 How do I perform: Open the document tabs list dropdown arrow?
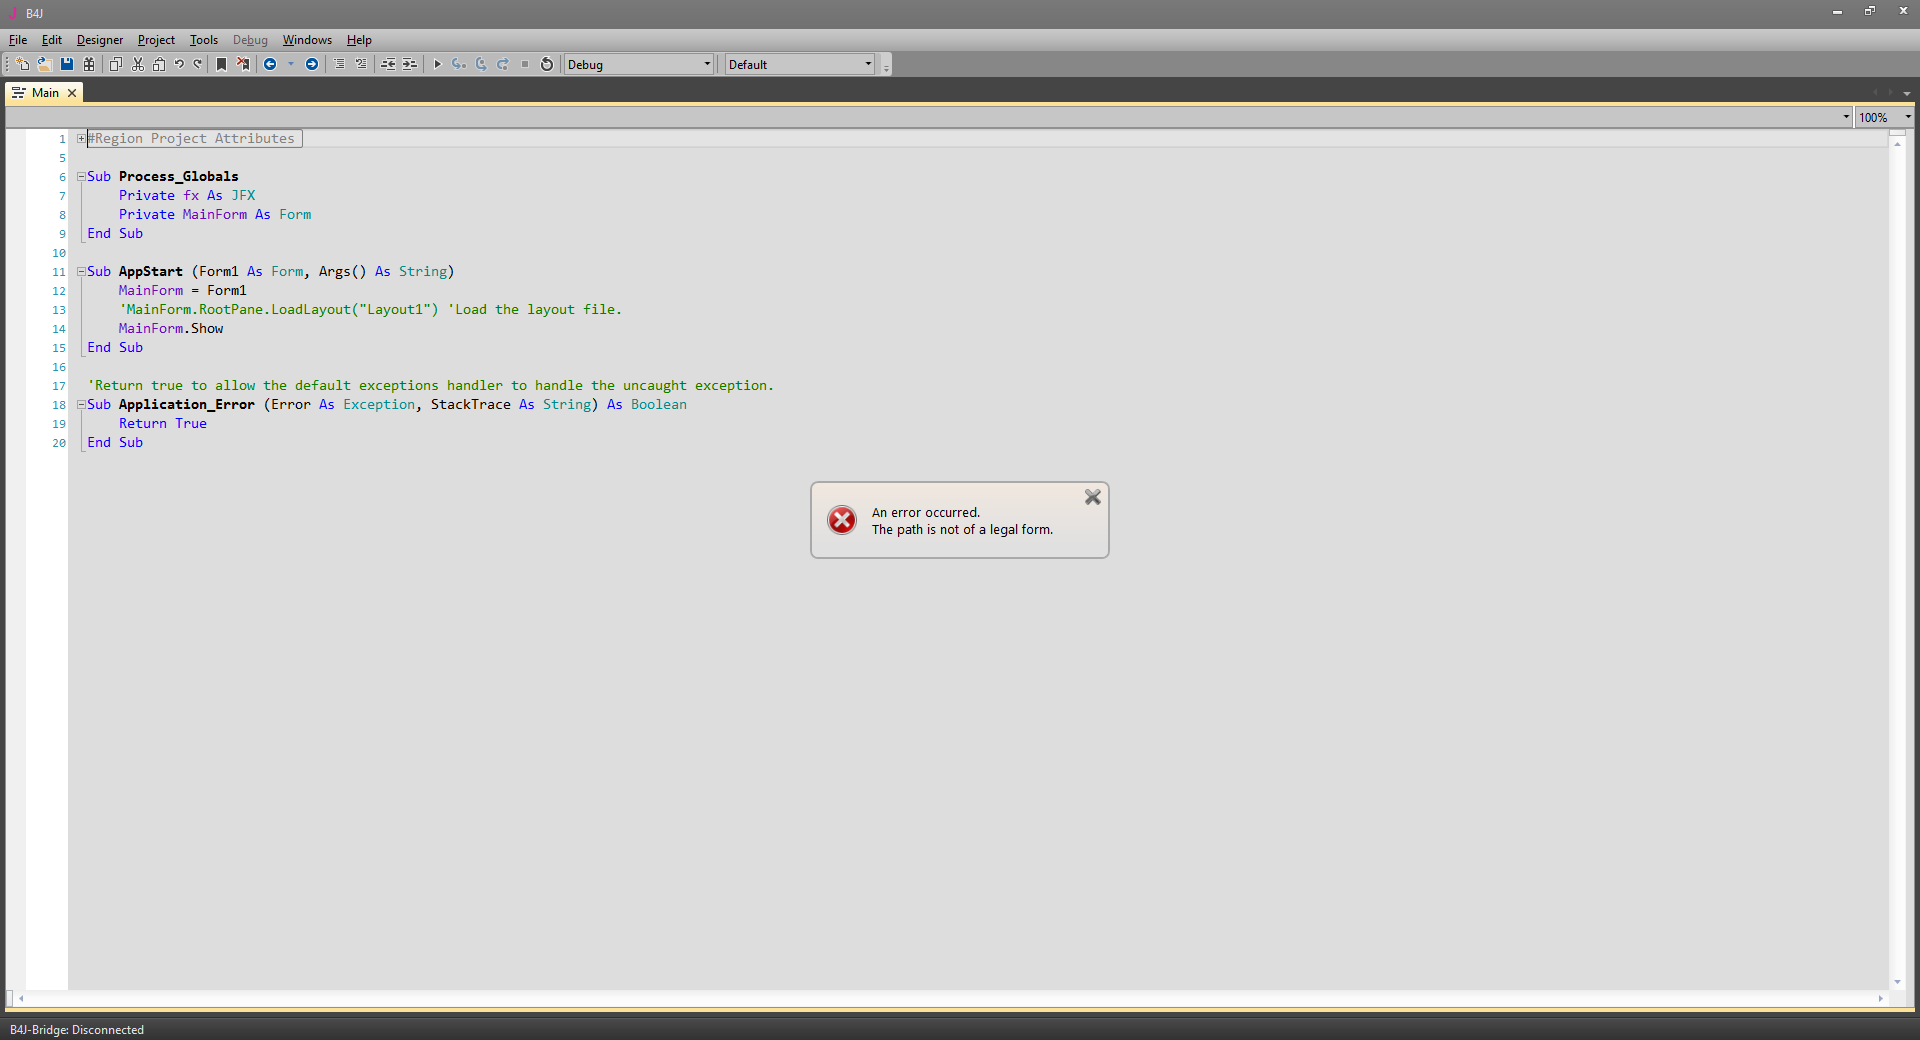(x=1907, y=93)
